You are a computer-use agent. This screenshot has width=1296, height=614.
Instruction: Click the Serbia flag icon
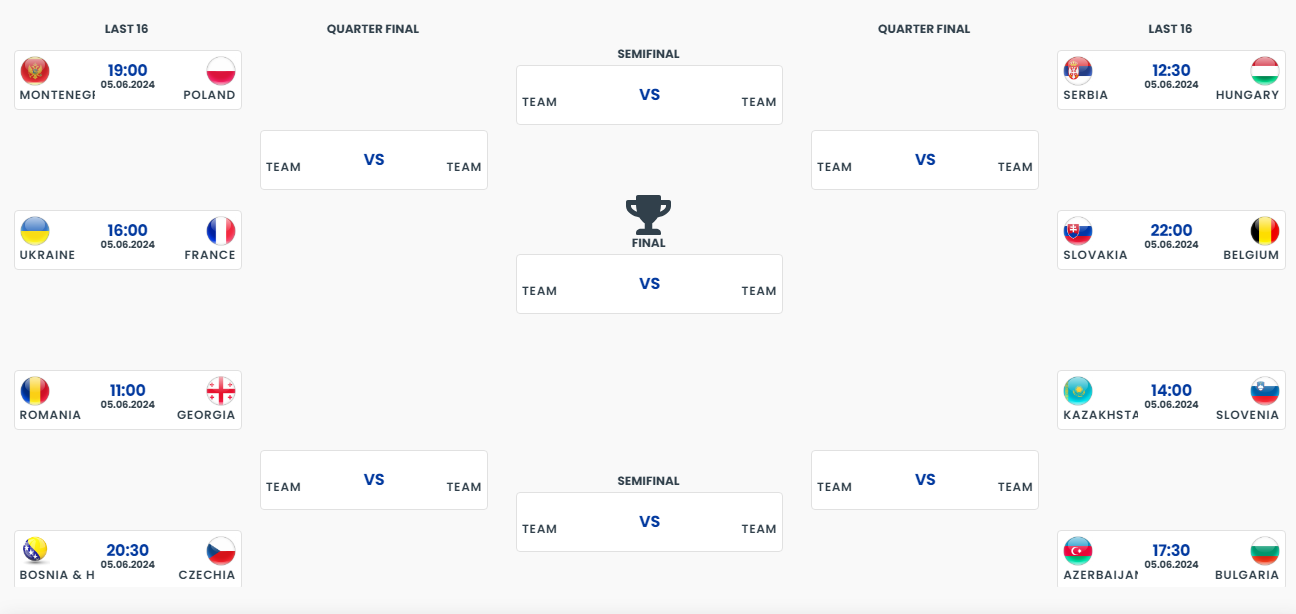[1078, 71]
